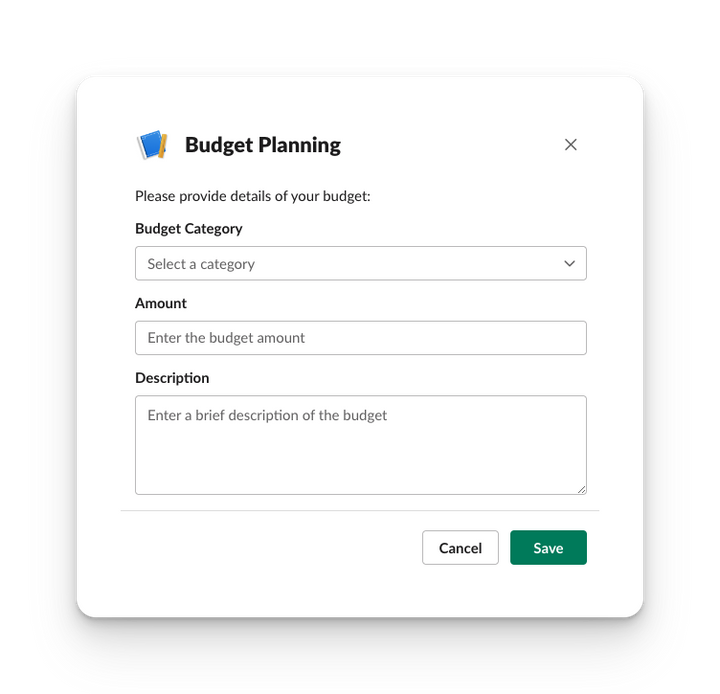Click the 'Enter the budget amount' placeholder
The height and width of the screenshot is (694, 720).
tap(226, 338)
